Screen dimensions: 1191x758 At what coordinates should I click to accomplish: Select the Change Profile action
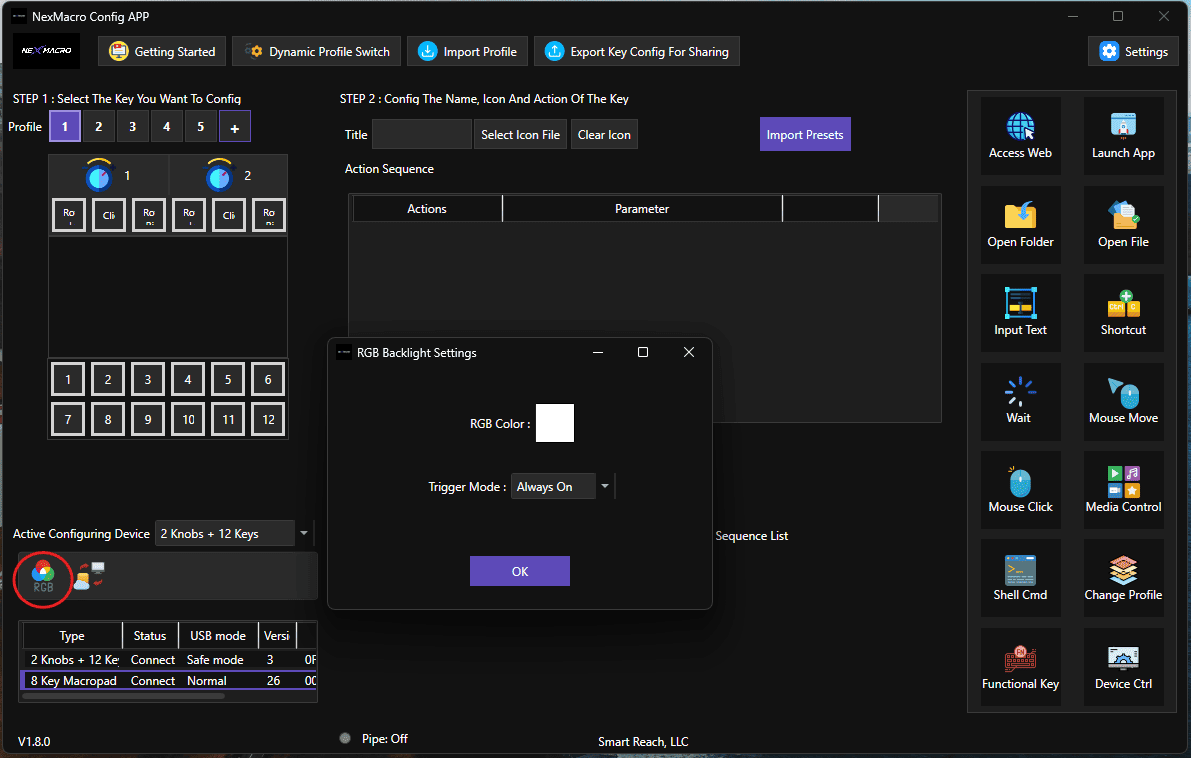click(1123, 579)
